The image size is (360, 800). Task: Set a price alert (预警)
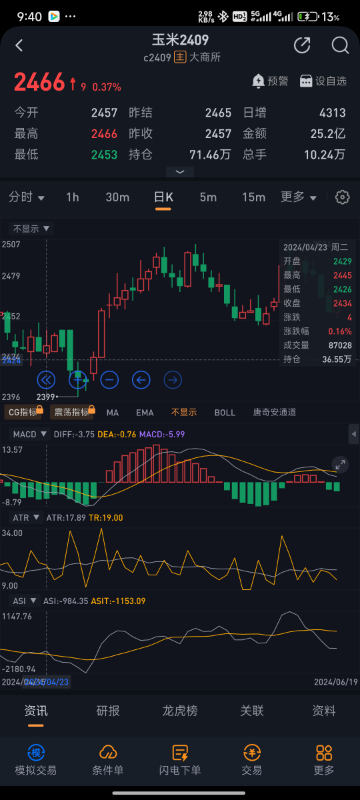click(270, 81)
